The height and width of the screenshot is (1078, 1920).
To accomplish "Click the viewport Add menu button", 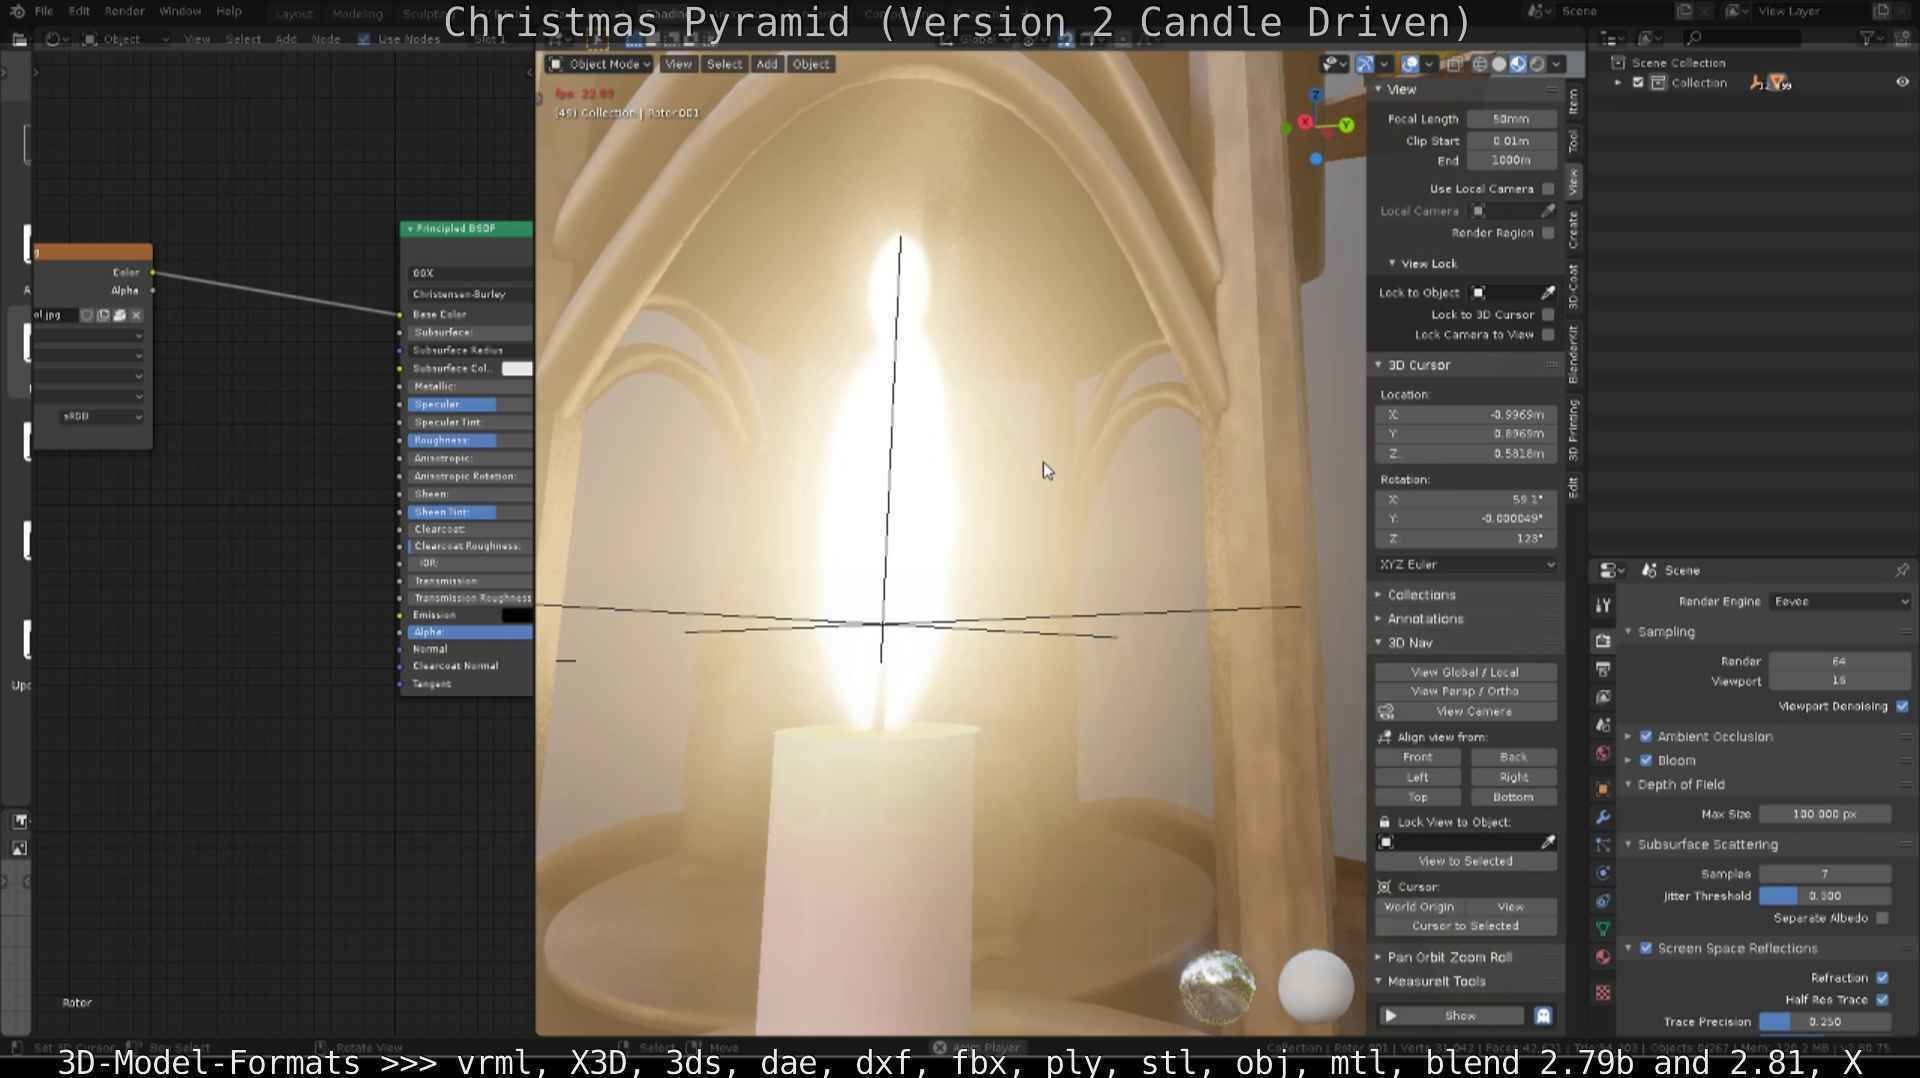I will tap(767, 64).
